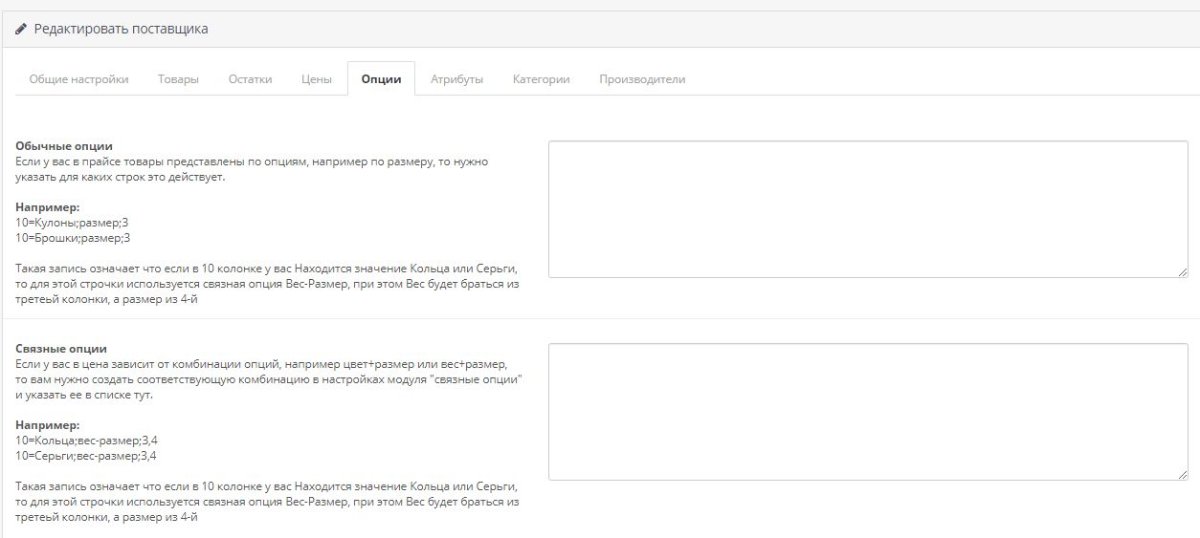Screen dimensions: 1200x538
Task: Grab the resize handle of Обычные опции textarea
Action: pyautogui.click(x=1182, y=271)
